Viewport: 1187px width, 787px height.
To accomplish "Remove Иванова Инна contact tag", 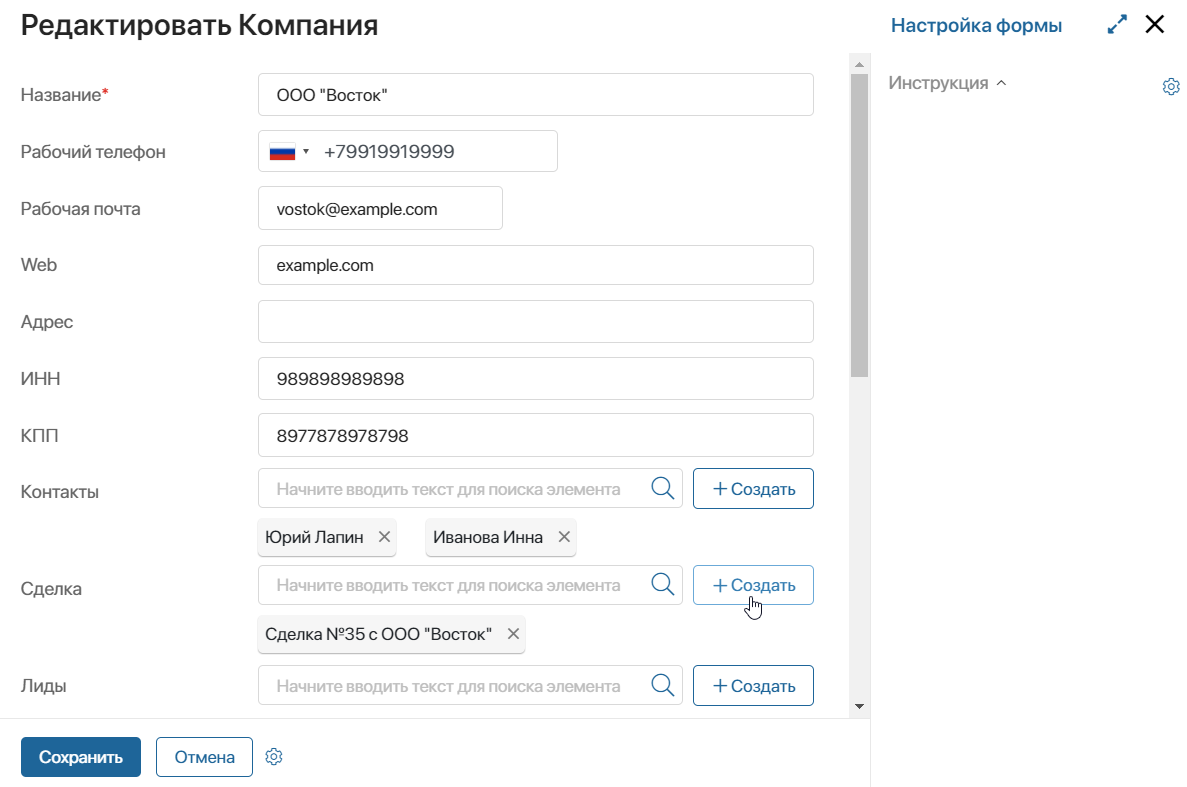I will pyautogui.click(x=564, y=537).
